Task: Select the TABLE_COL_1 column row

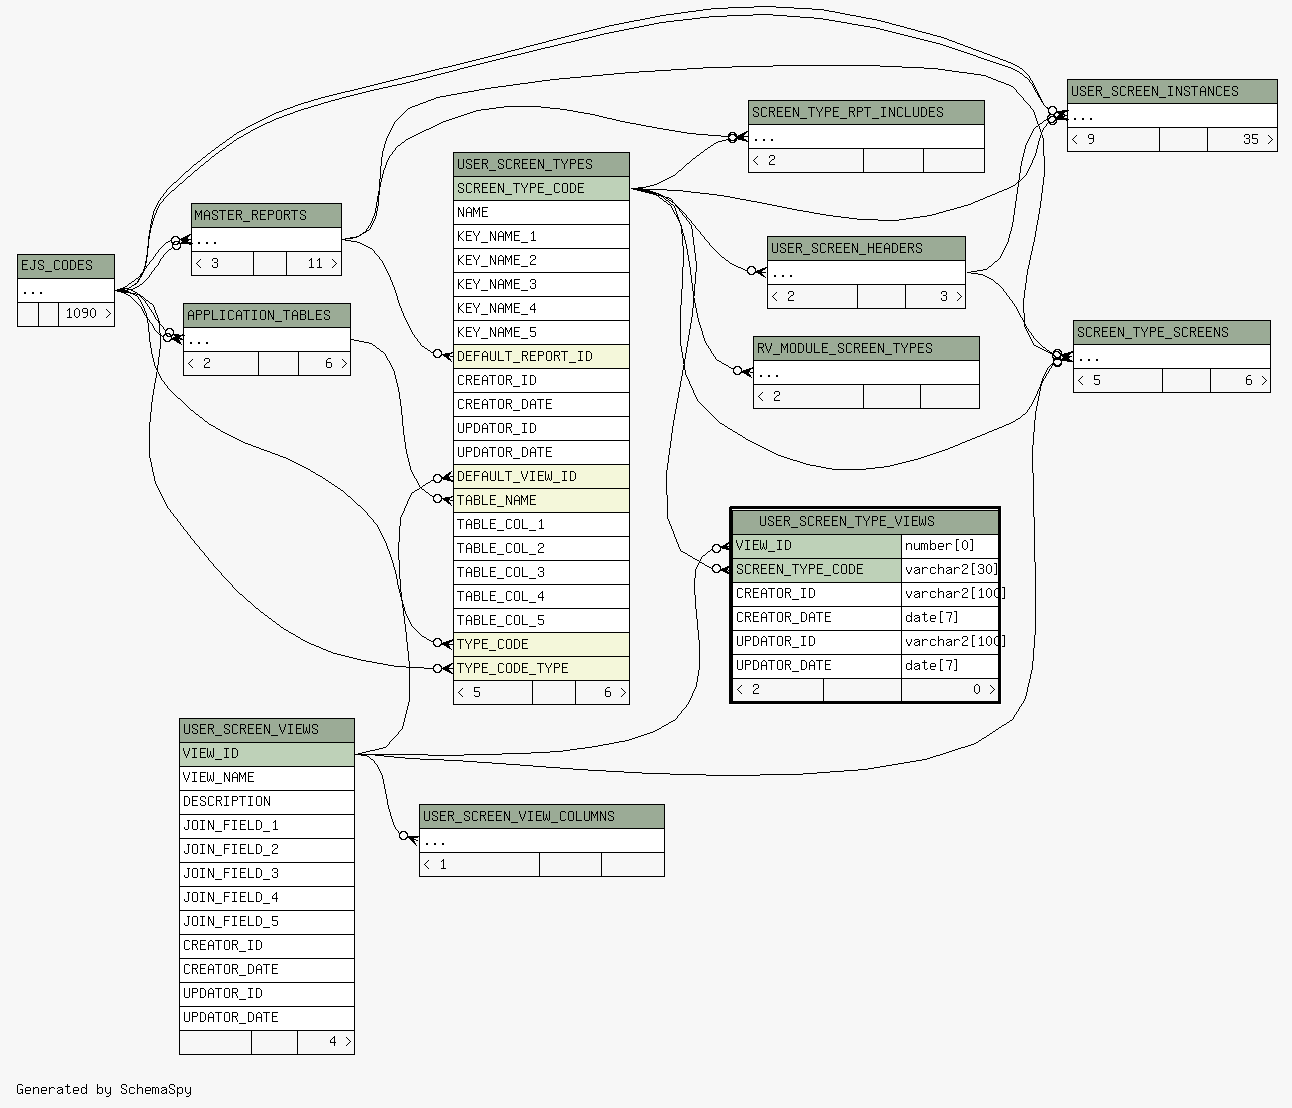Action: (x=541, y=525)
